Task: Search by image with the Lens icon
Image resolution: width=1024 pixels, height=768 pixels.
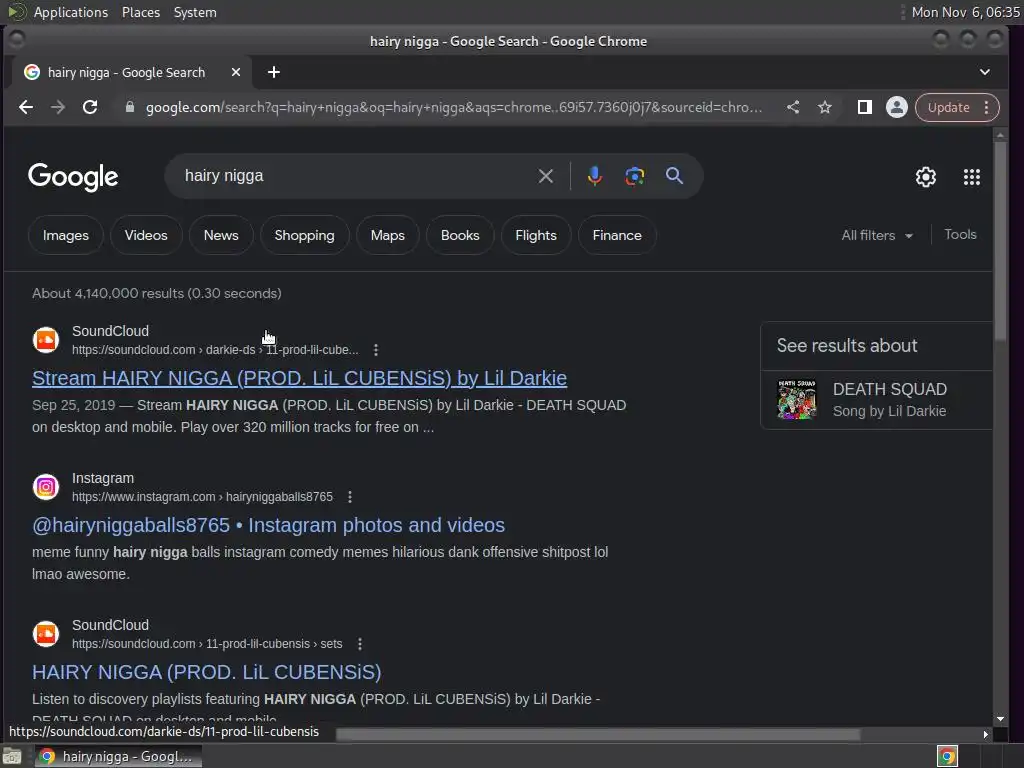Action: click(x=634, y=176)
